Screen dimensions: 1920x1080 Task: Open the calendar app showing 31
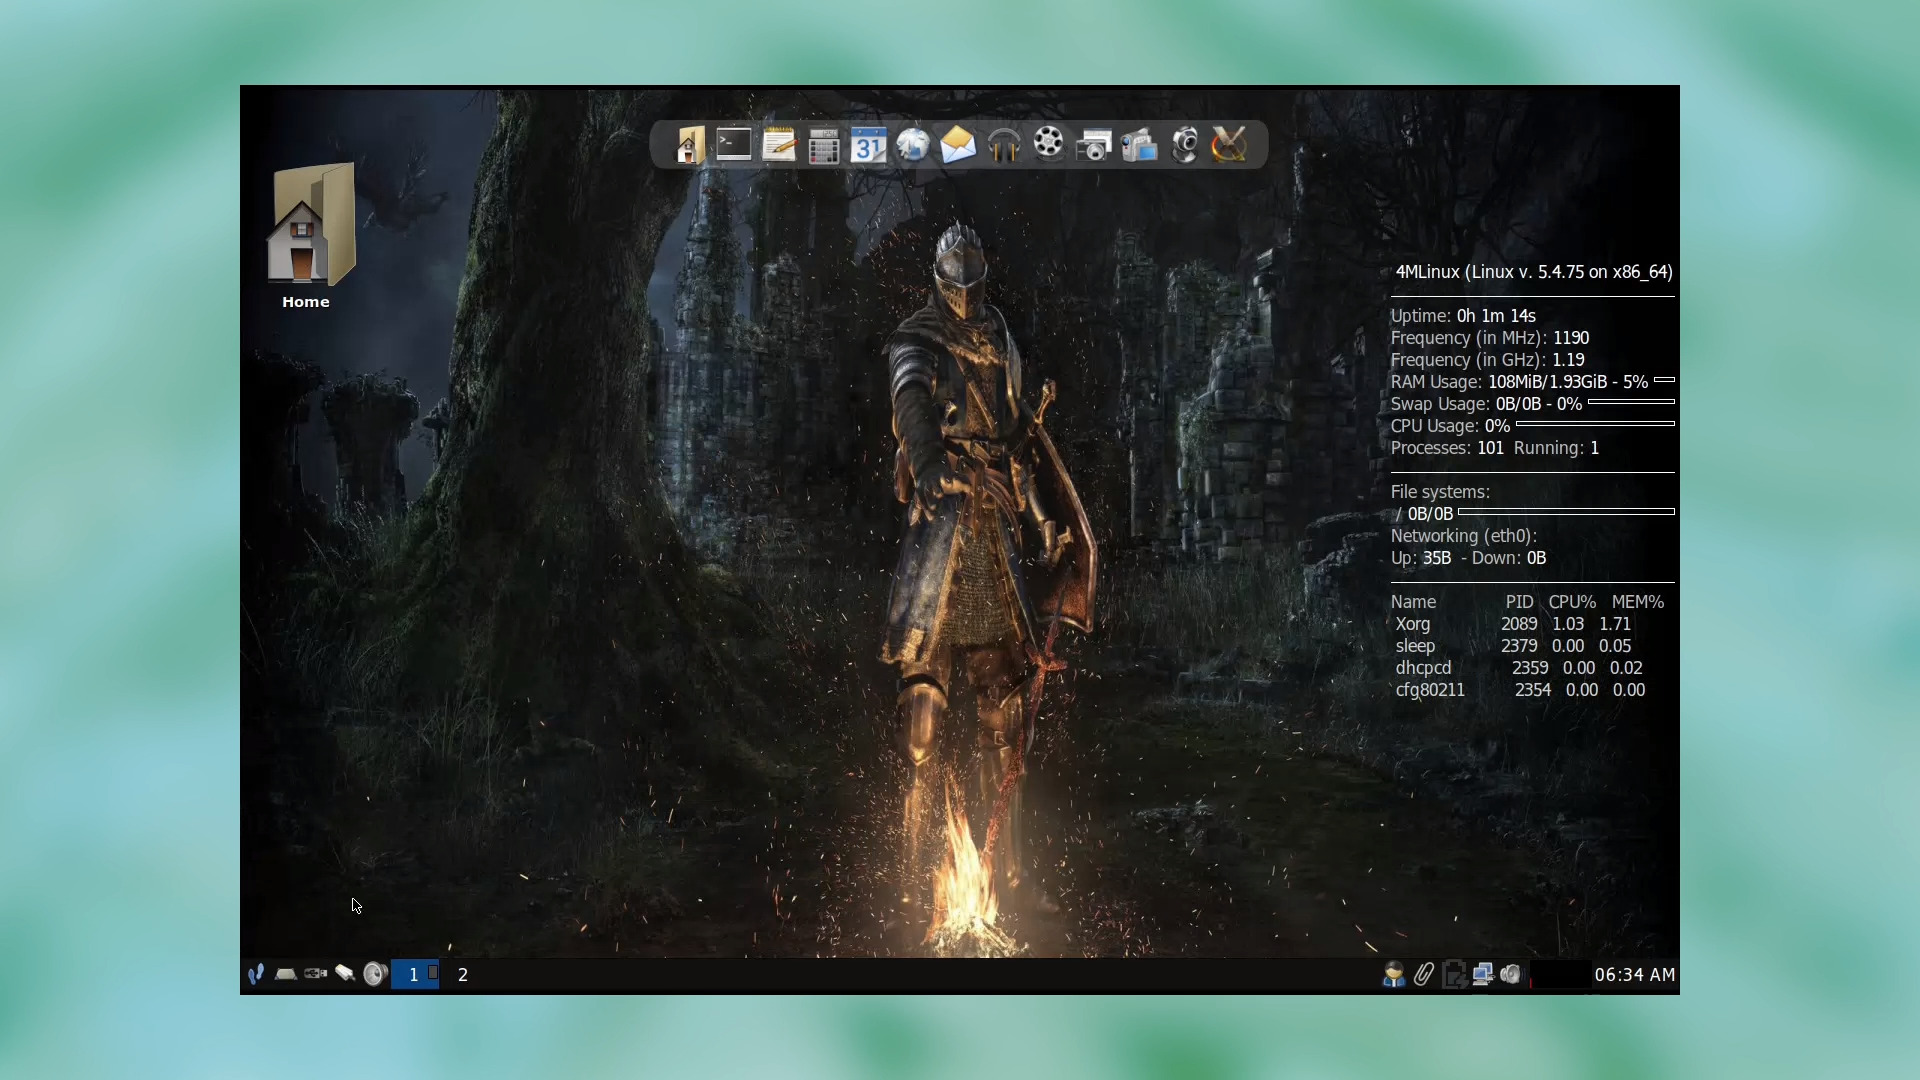click(x=867, y=143)
